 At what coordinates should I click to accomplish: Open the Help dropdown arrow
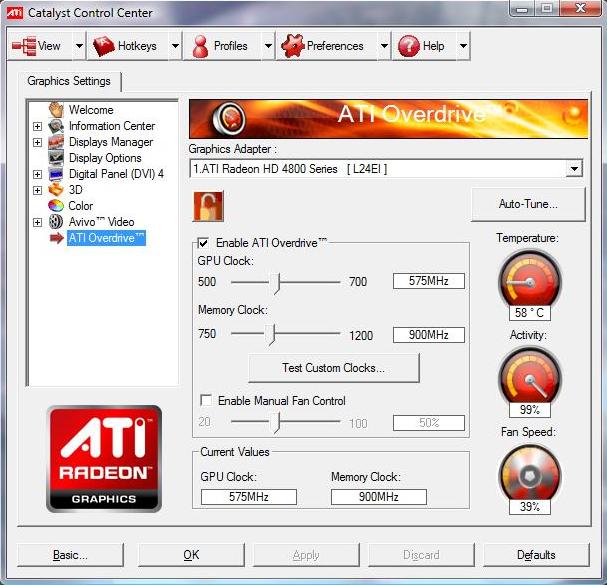coord(463,46)
